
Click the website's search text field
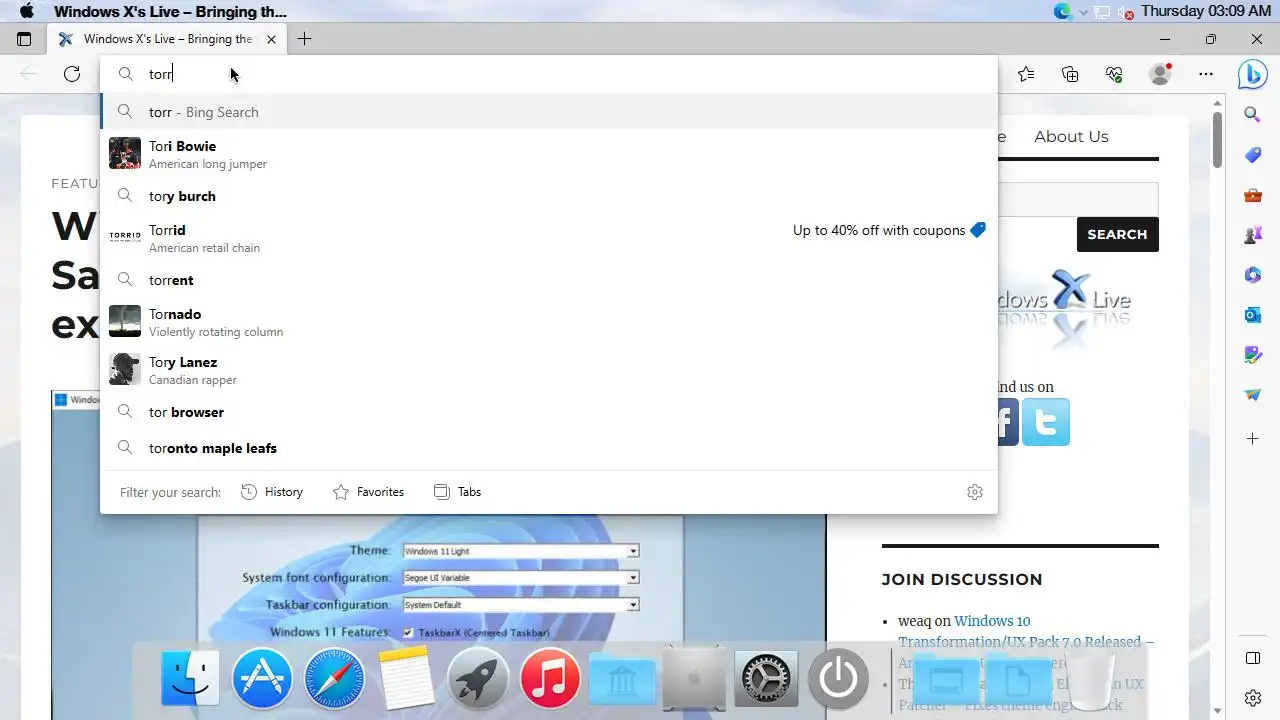pyautogui.click(x=1078, y=200)
